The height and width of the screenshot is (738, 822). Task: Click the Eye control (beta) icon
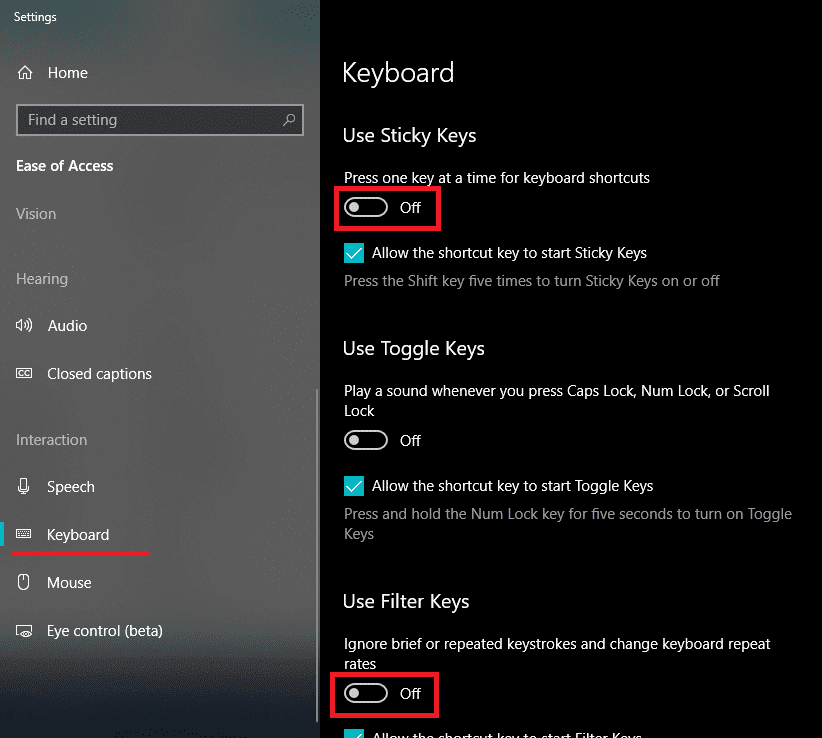pyautogui.click(x=25, y=630)
